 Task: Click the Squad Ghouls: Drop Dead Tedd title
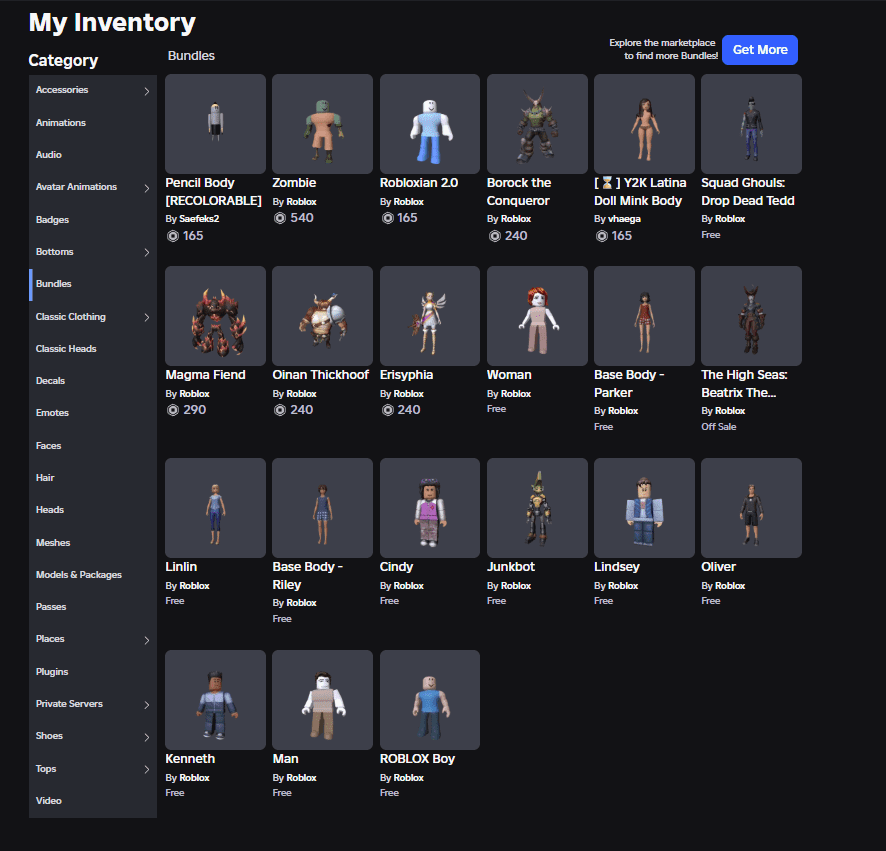[x=748, y=191]
